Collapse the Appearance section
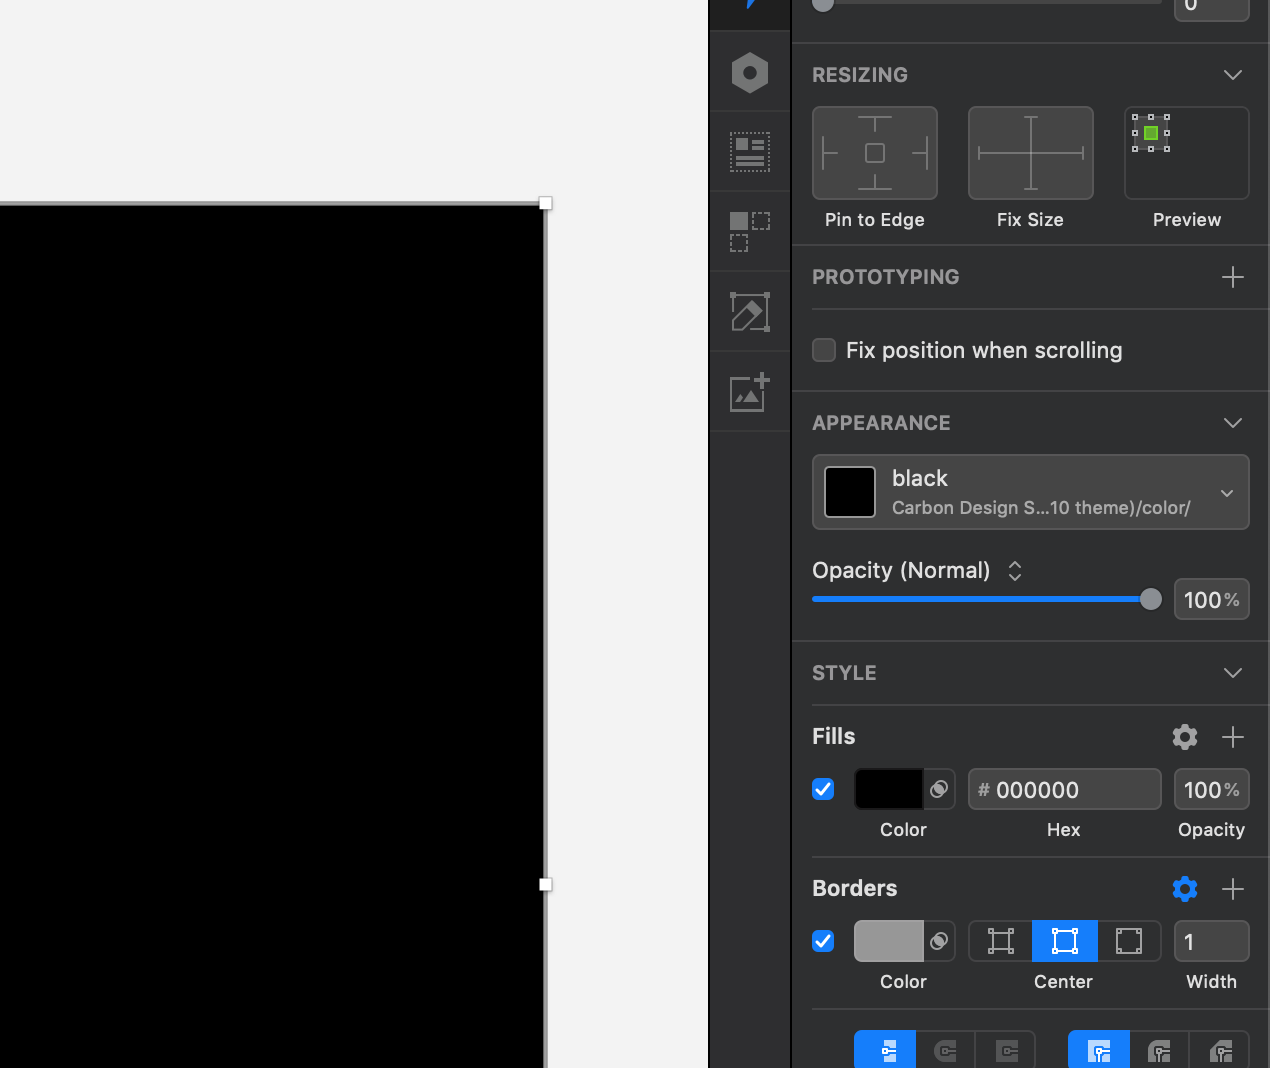This screenshot has width=1270, height=1068. tap(1232, 423)
